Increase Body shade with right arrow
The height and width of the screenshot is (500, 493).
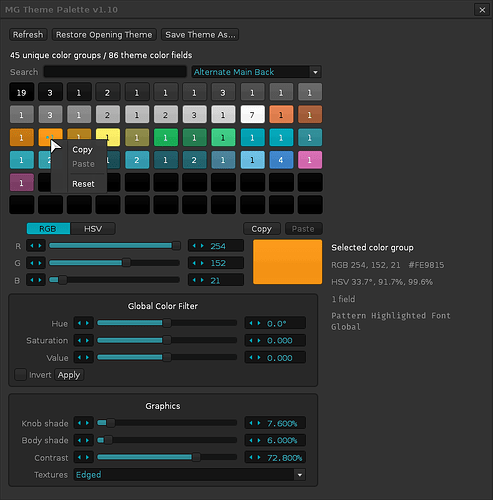(x=87, y=440)
